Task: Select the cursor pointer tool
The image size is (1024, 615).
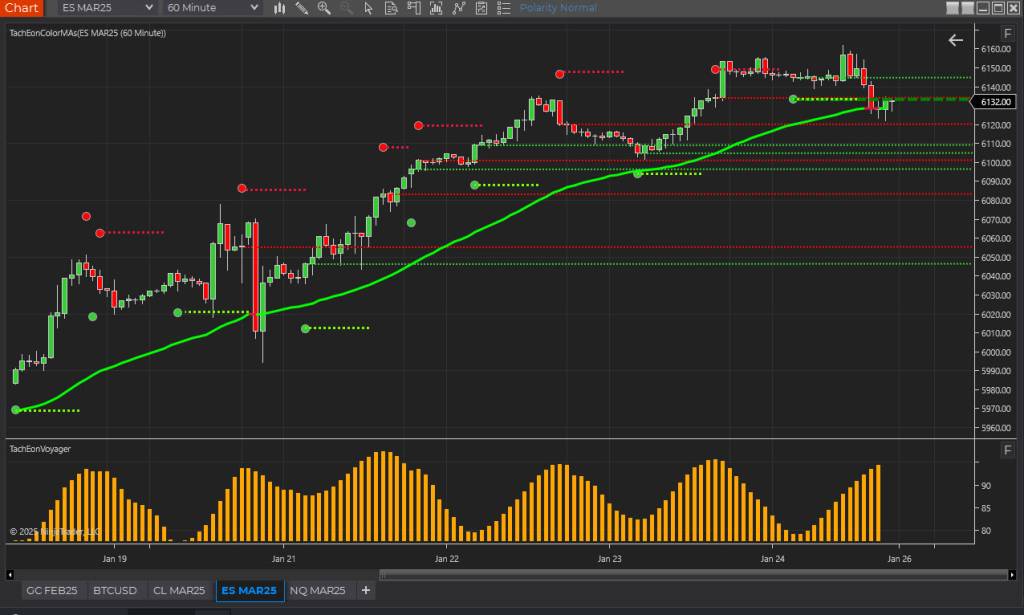Action: pyautogui.click(x=369, y=8)
